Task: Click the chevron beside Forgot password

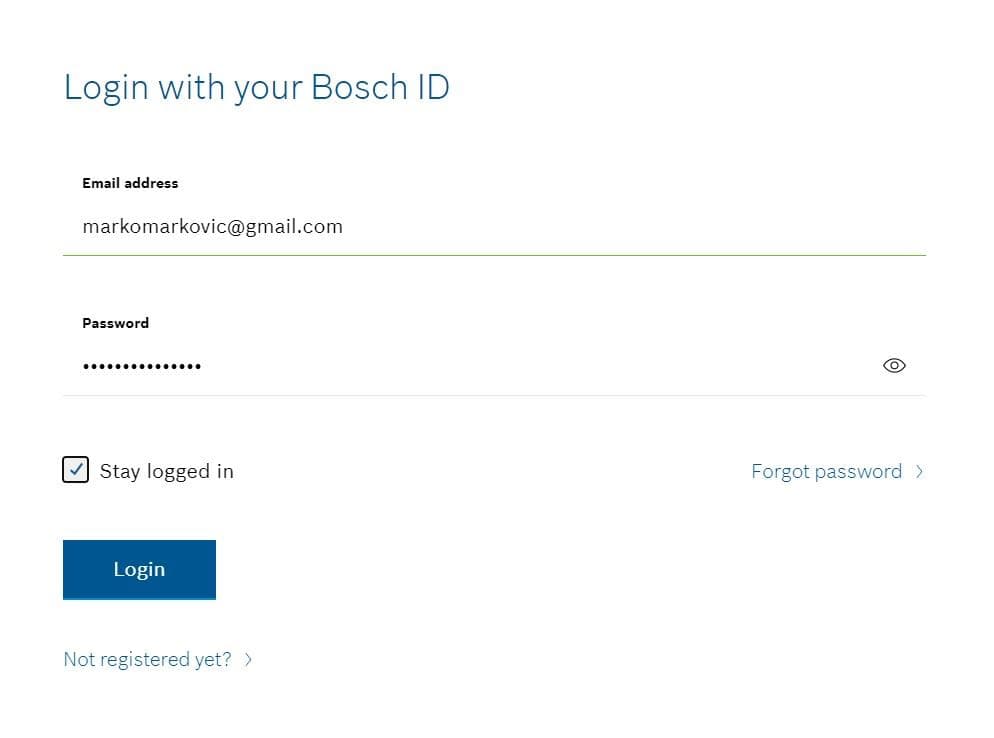Action: tap(920, 472)
